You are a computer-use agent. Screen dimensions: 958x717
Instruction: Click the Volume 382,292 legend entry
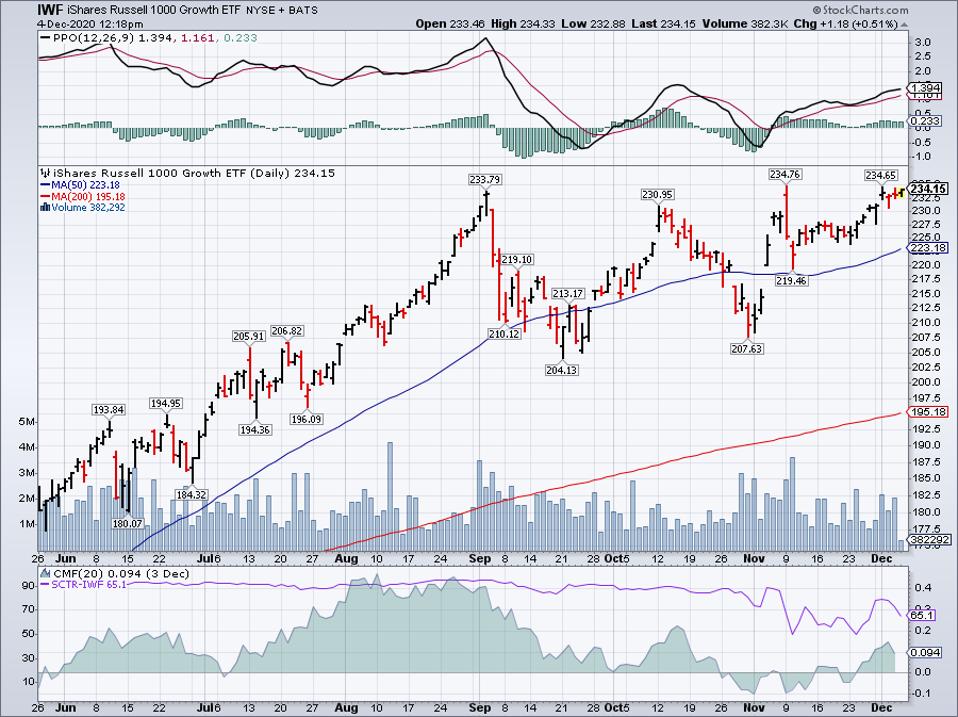88,208
